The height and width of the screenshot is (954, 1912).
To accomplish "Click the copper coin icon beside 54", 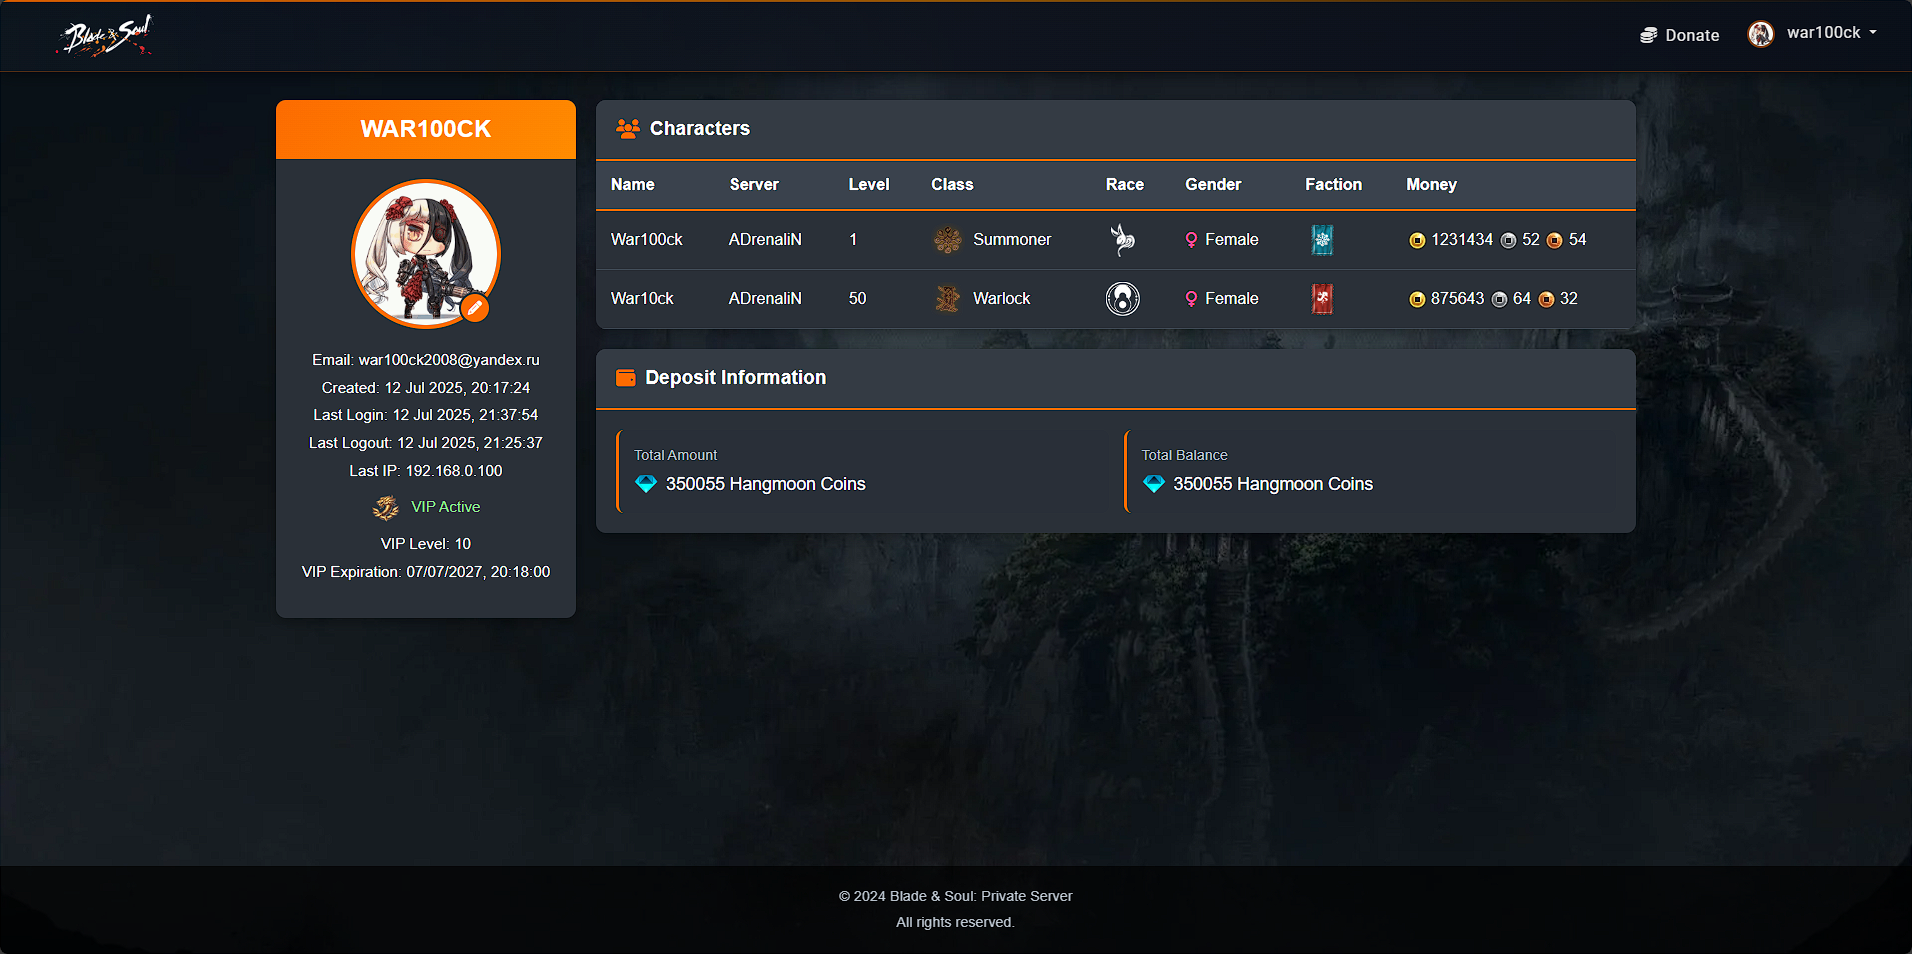I will coord(1554,241).
